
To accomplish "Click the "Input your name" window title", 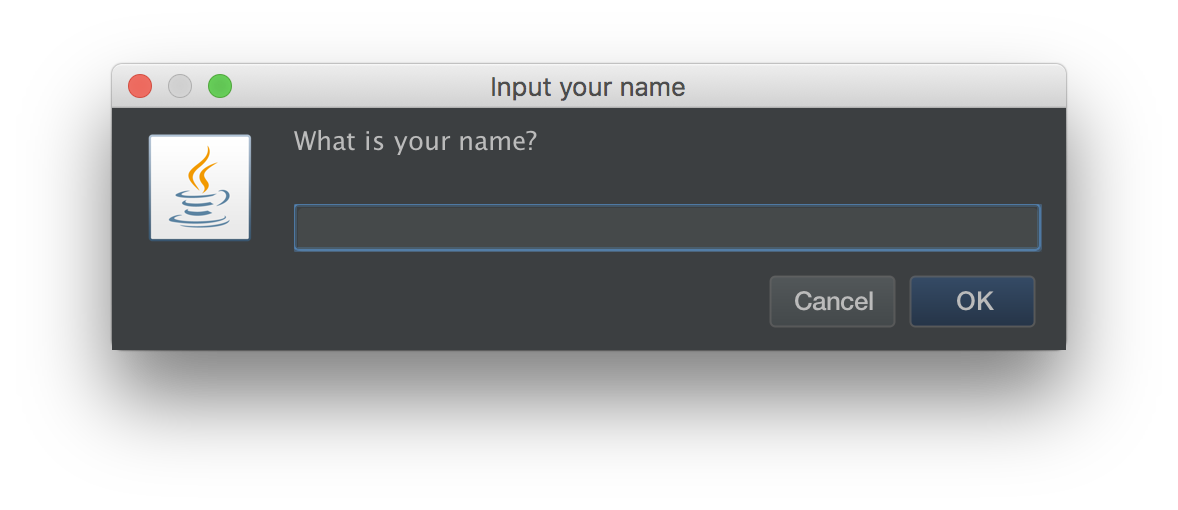I will 588,87.
